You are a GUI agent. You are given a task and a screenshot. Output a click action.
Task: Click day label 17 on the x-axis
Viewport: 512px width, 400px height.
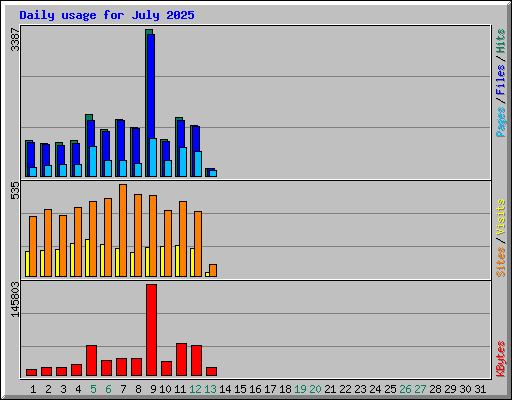[x=270, y=389]
